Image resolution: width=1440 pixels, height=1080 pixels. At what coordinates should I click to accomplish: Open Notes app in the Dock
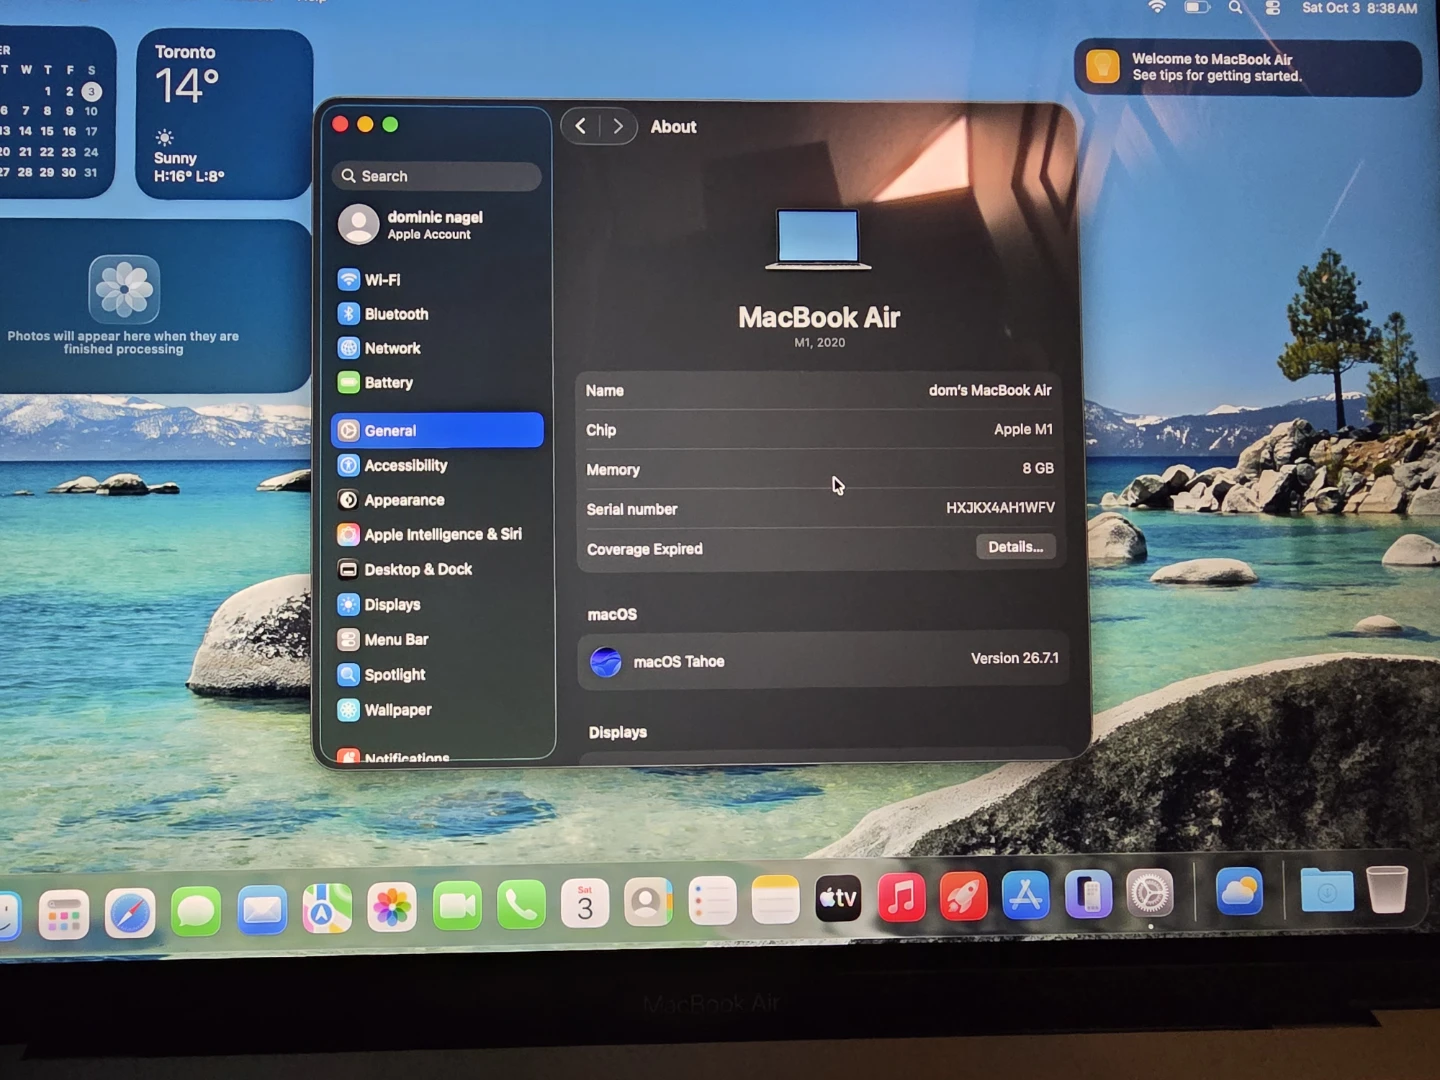click(776, 899)
